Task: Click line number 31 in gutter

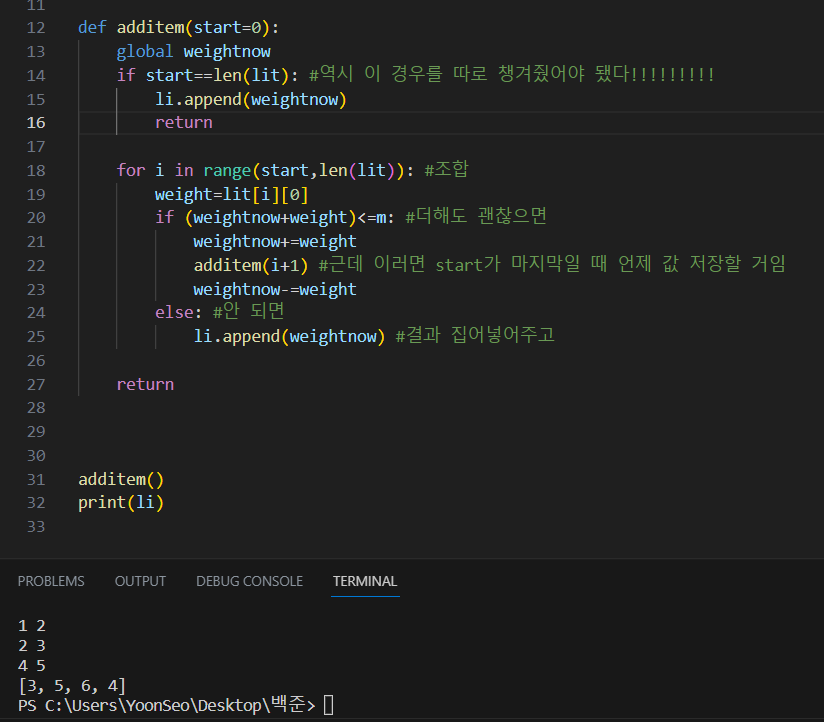Action: point(36,479)
